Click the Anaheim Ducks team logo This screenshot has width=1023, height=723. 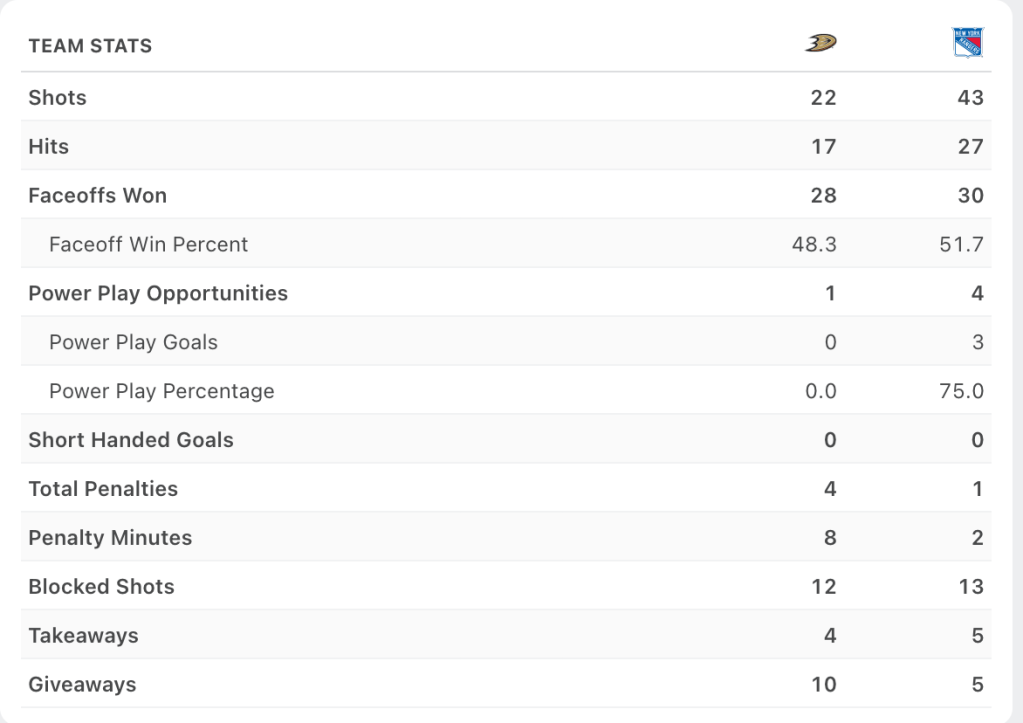click(820, 43)
